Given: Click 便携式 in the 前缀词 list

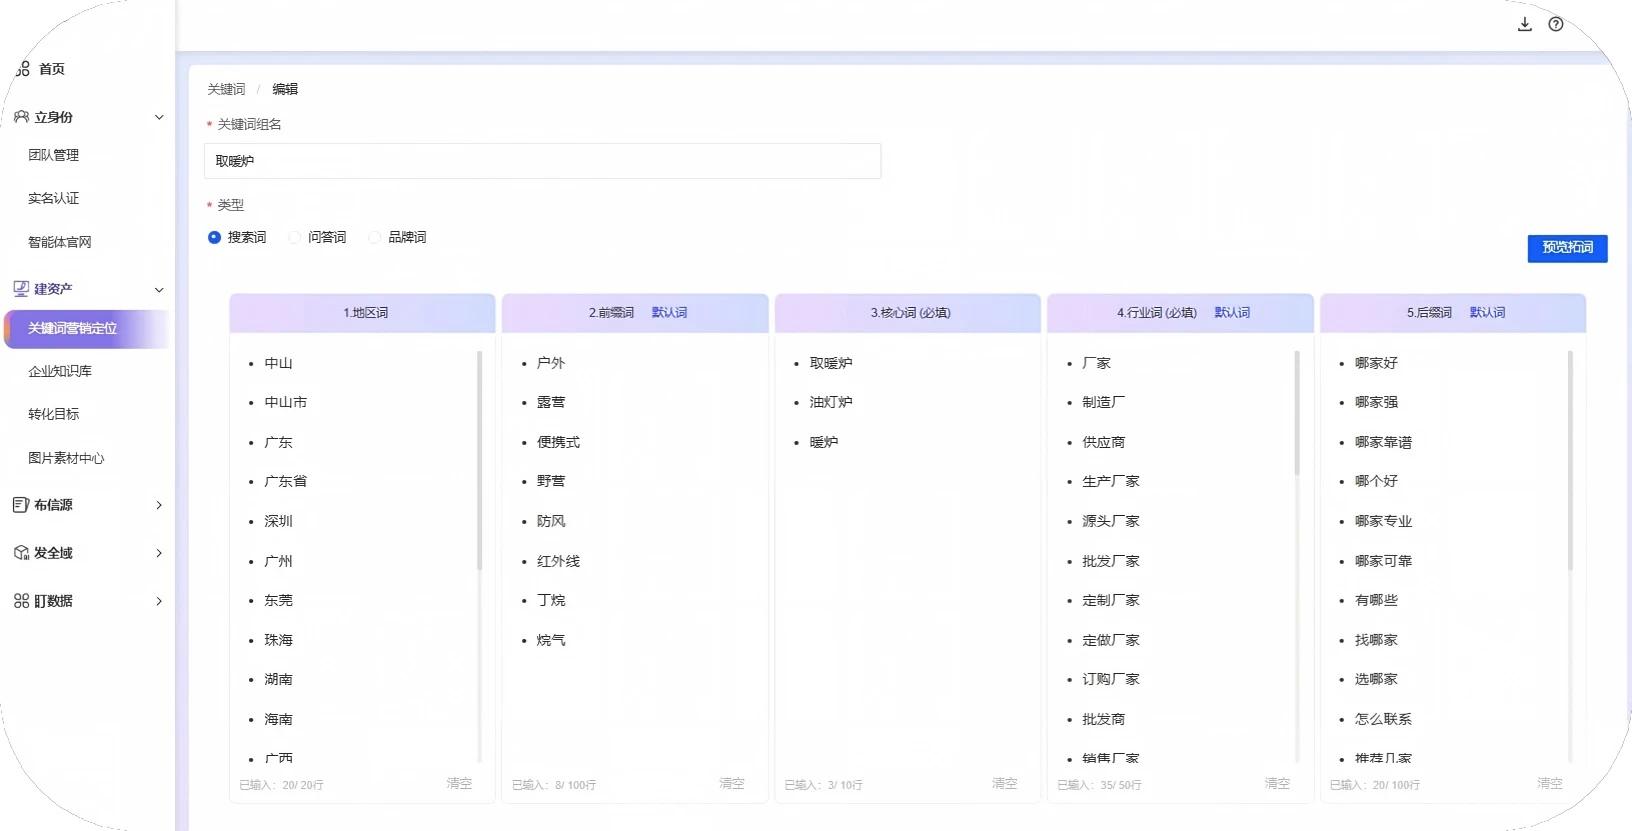Looking at the screenshot, I should coord(558,442).
